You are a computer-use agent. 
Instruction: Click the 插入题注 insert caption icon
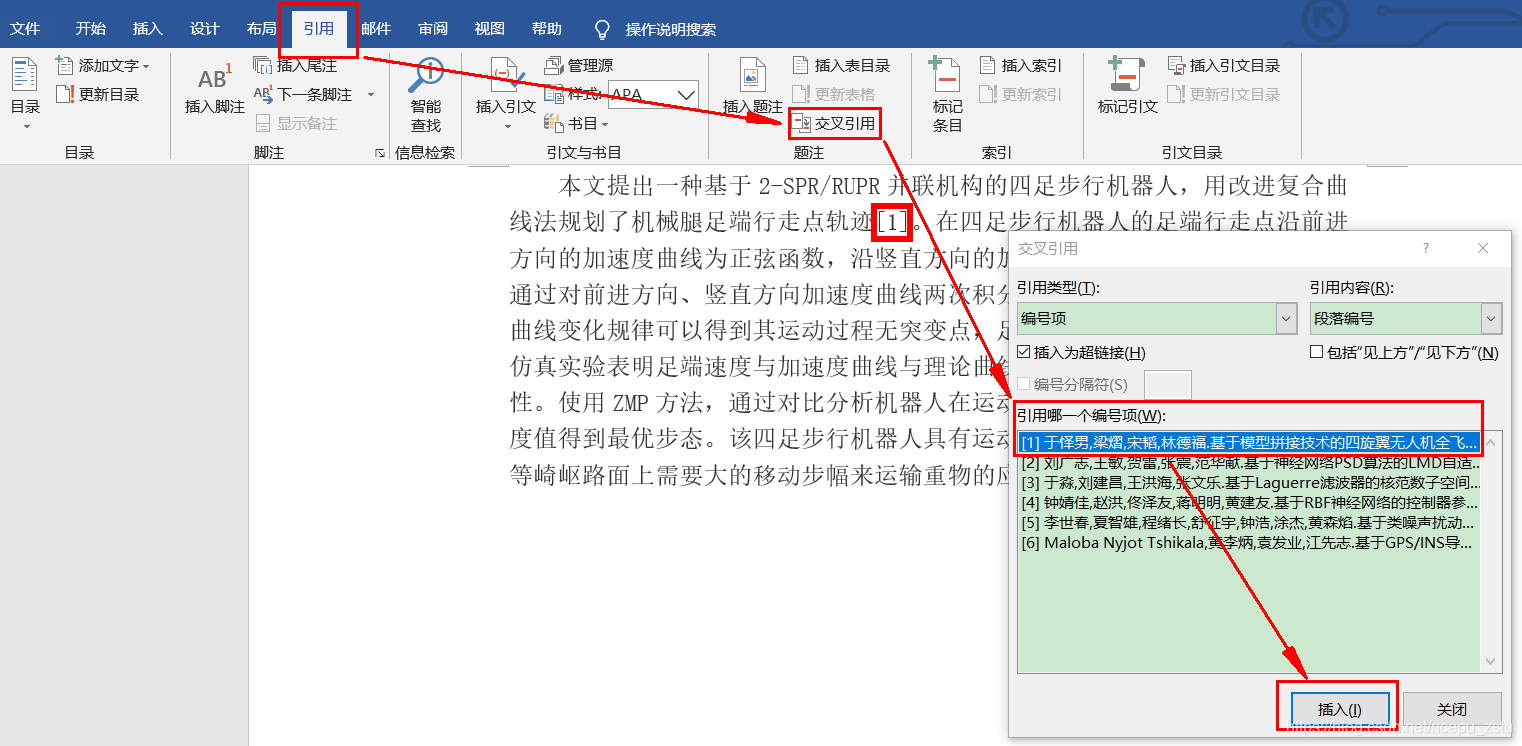point(752,77)
